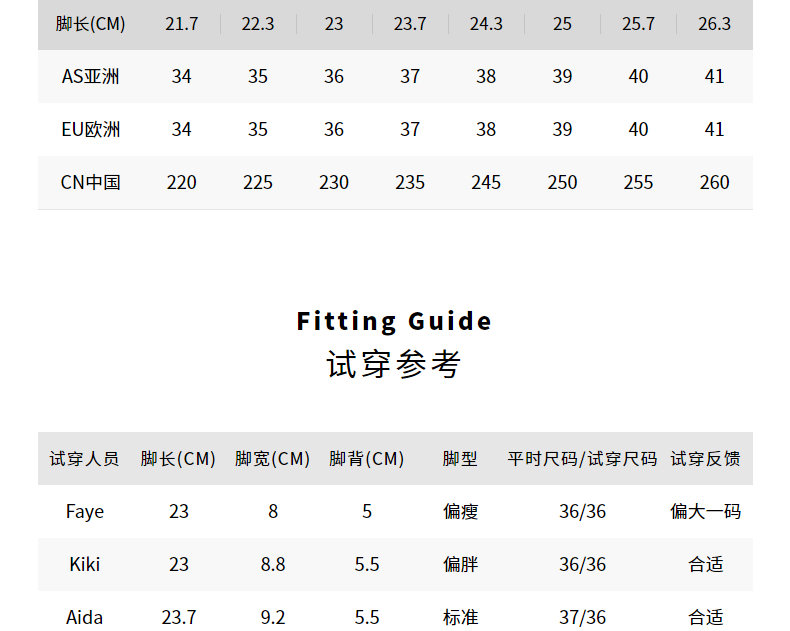Click the Fitting Guide heading
The width and height of the screenshot is (790, 631).
[395, 321]
